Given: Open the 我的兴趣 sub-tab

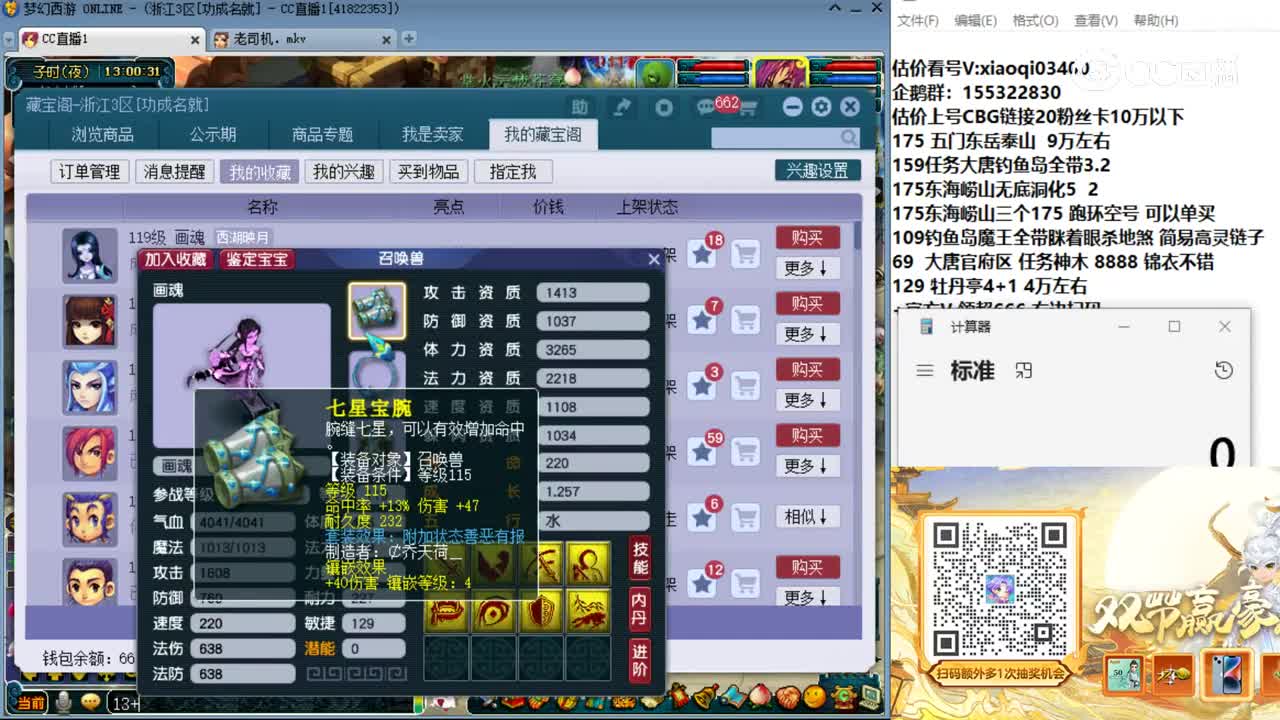Looking at the screenshot, I should pyautogui.click(x=343, y=172).
